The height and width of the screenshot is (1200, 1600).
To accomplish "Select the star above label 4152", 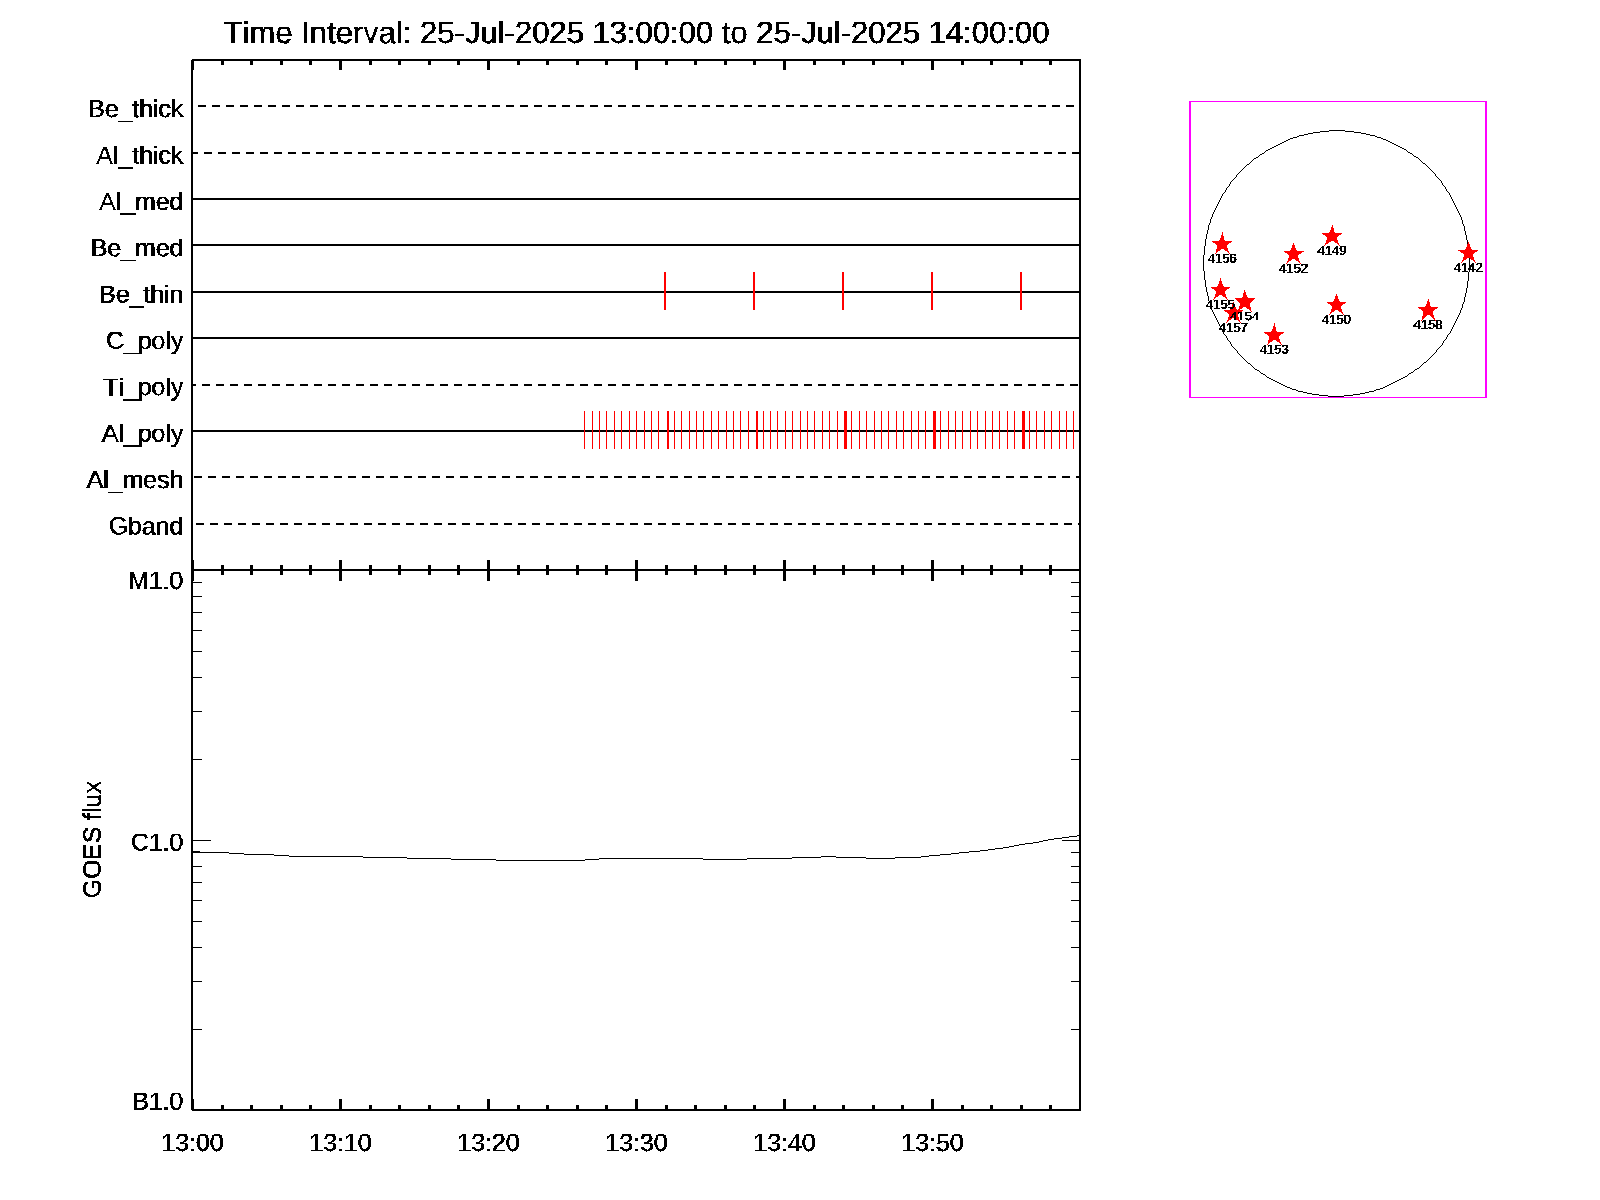I will (x=1293, y=254).
